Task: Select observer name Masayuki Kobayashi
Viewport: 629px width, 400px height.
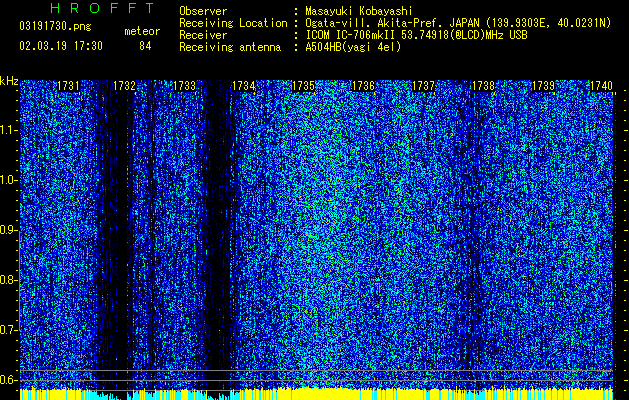Action: 359,12
